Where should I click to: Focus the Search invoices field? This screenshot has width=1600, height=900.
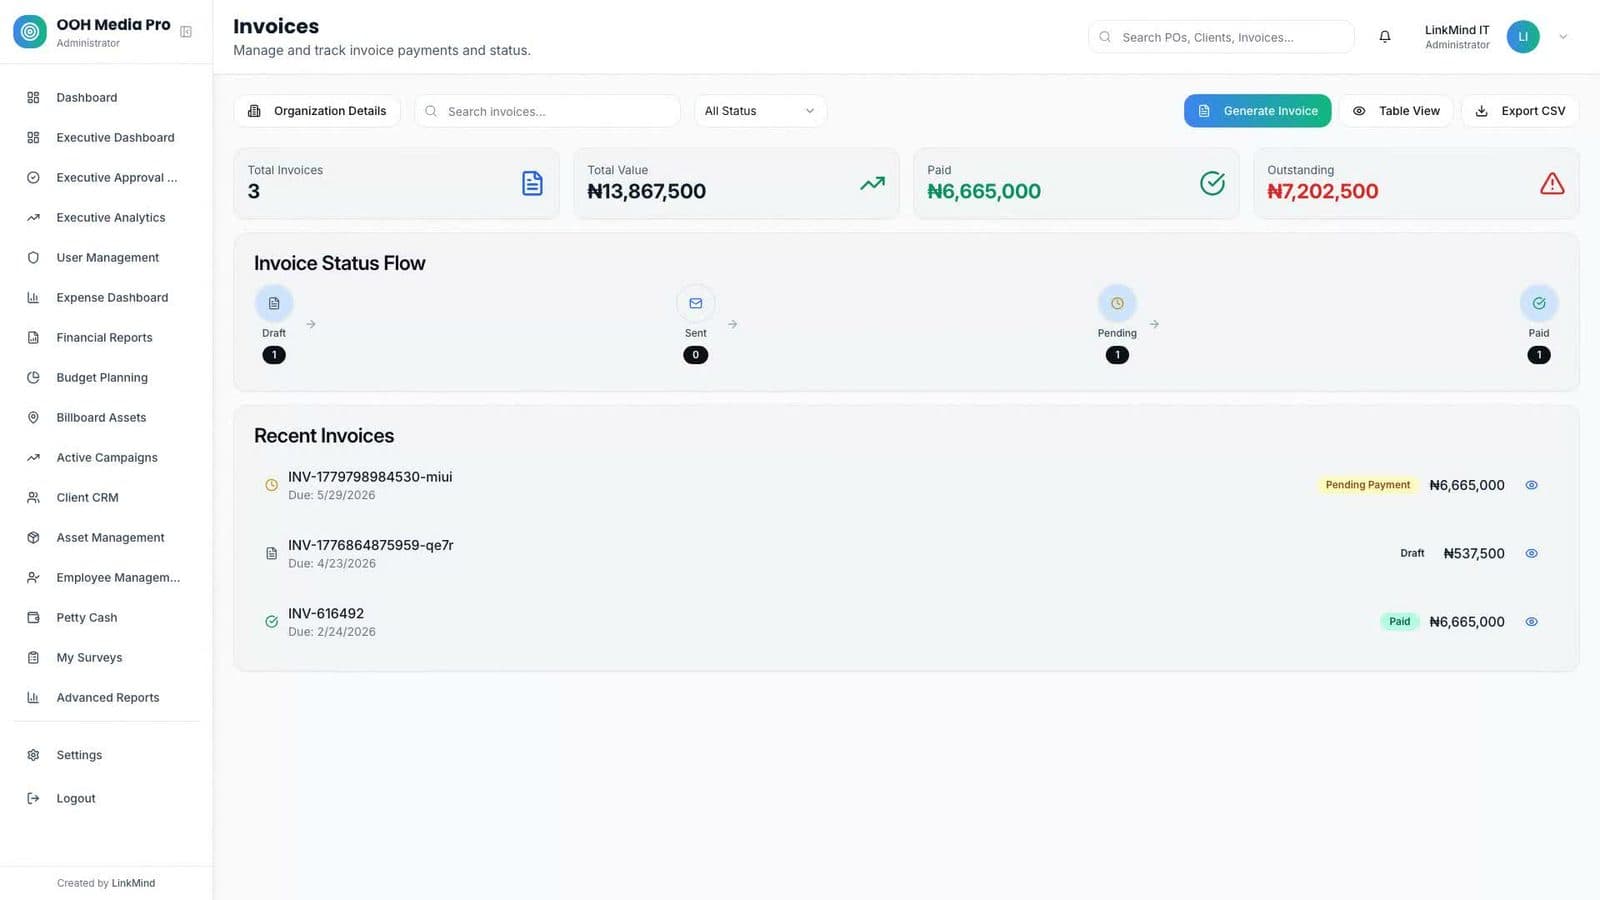tap(547, 111)
